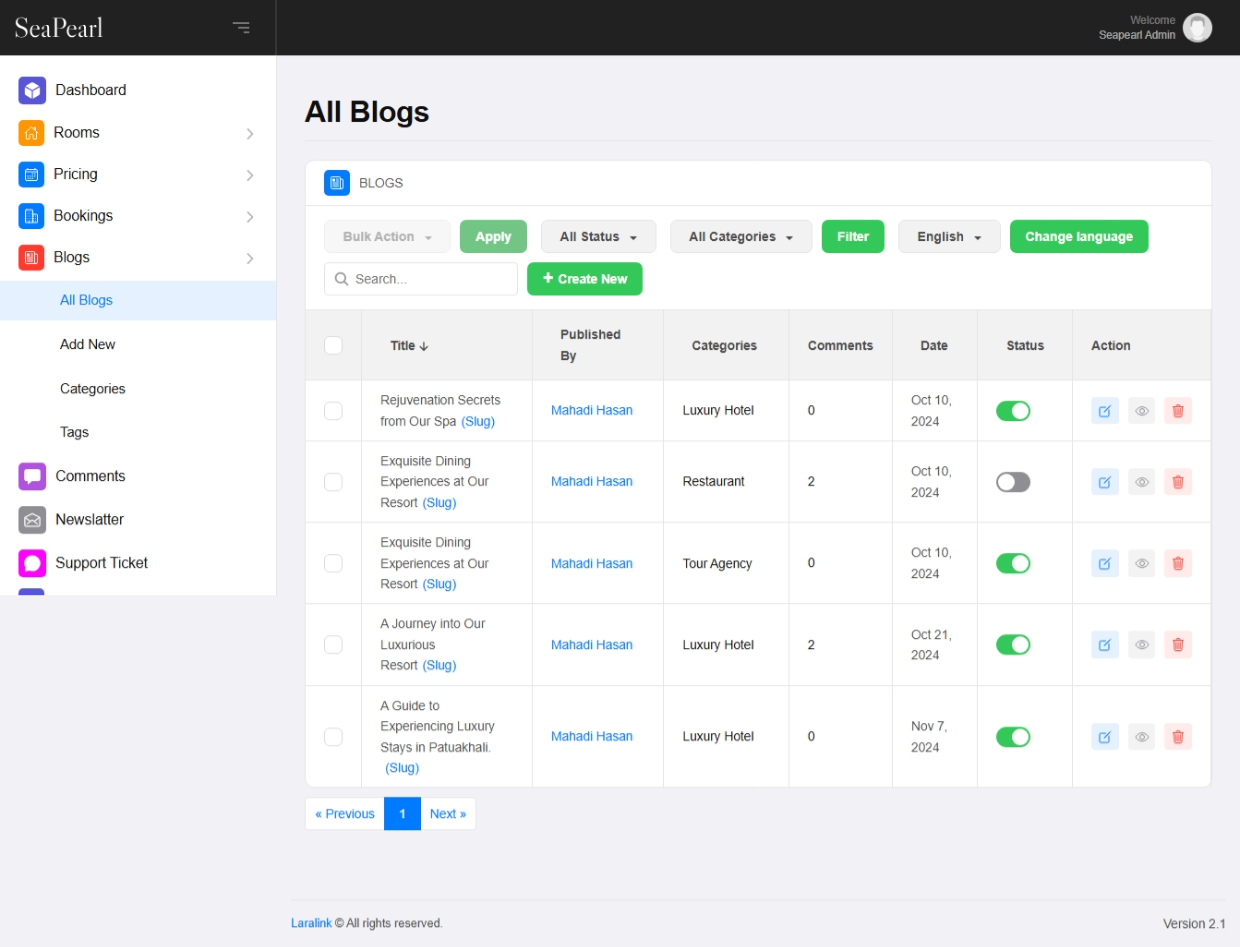
Task: Check the select-all checkbox in table header
Action: (334, 345)
